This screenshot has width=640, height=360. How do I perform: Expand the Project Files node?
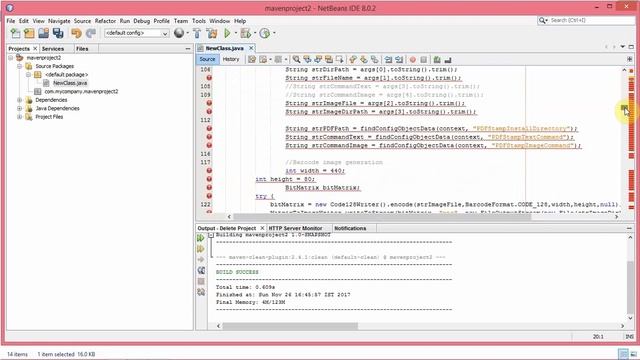[19, 117]
